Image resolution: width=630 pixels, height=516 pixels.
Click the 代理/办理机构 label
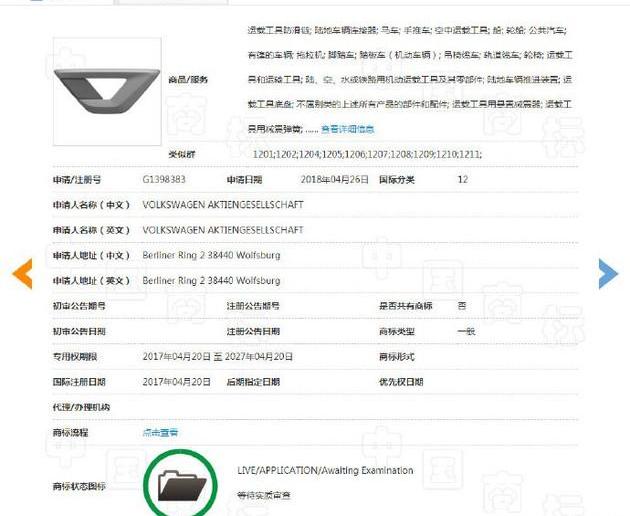pos(82,407)
